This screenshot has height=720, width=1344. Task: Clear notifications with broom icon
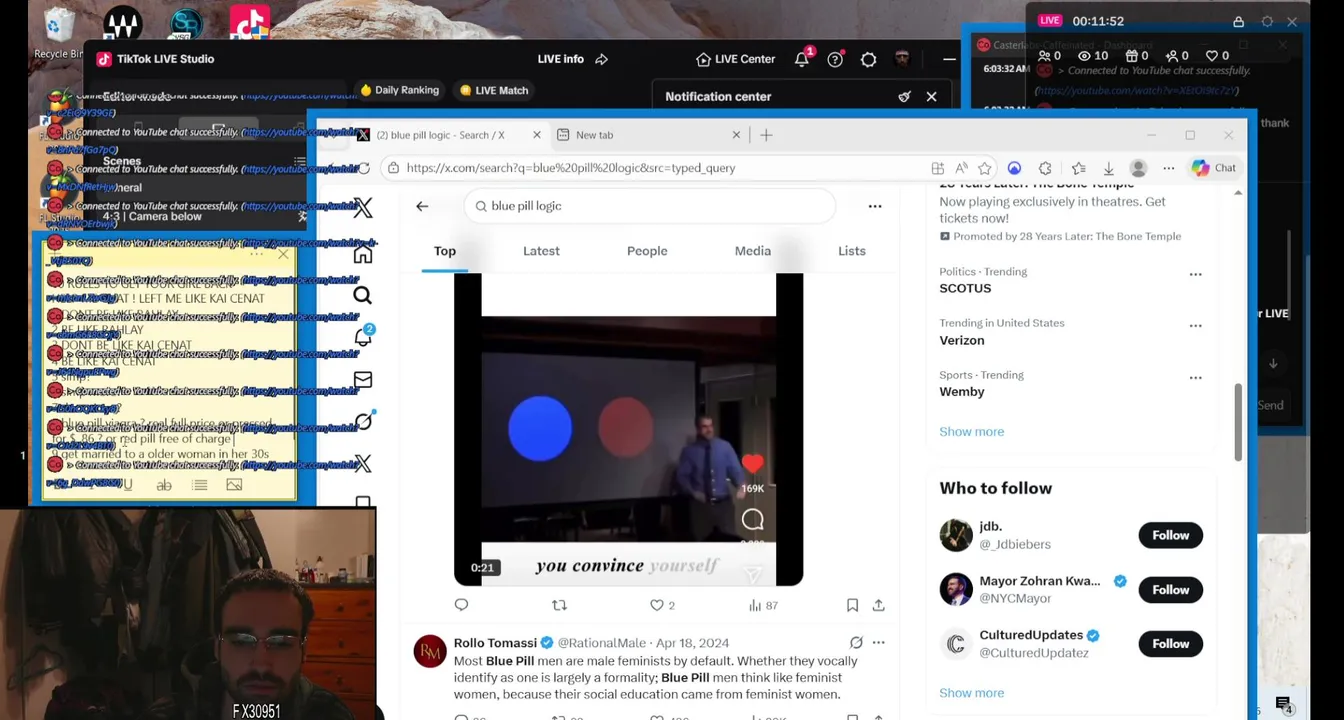[x=904, y=97]
